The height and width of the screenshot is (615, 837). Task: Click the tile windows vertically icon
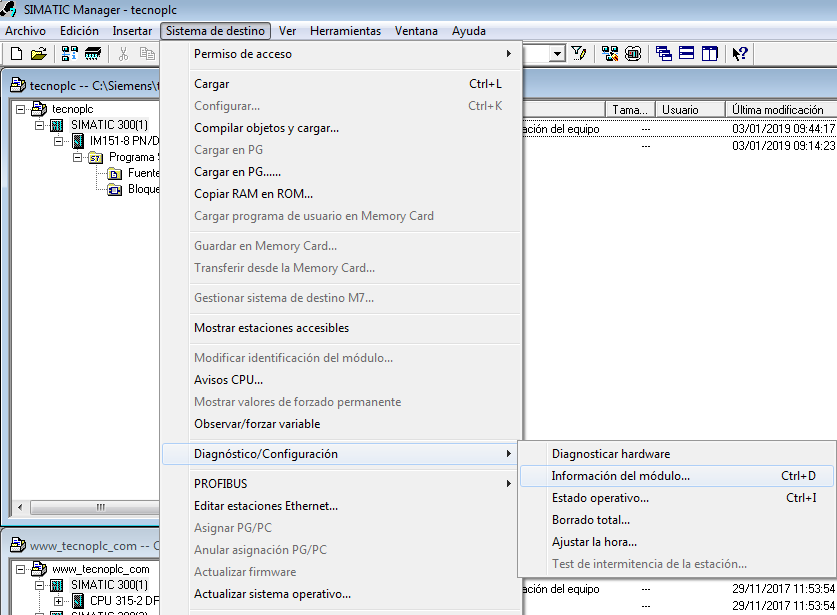pyautogui.click(x=709, y=53)
